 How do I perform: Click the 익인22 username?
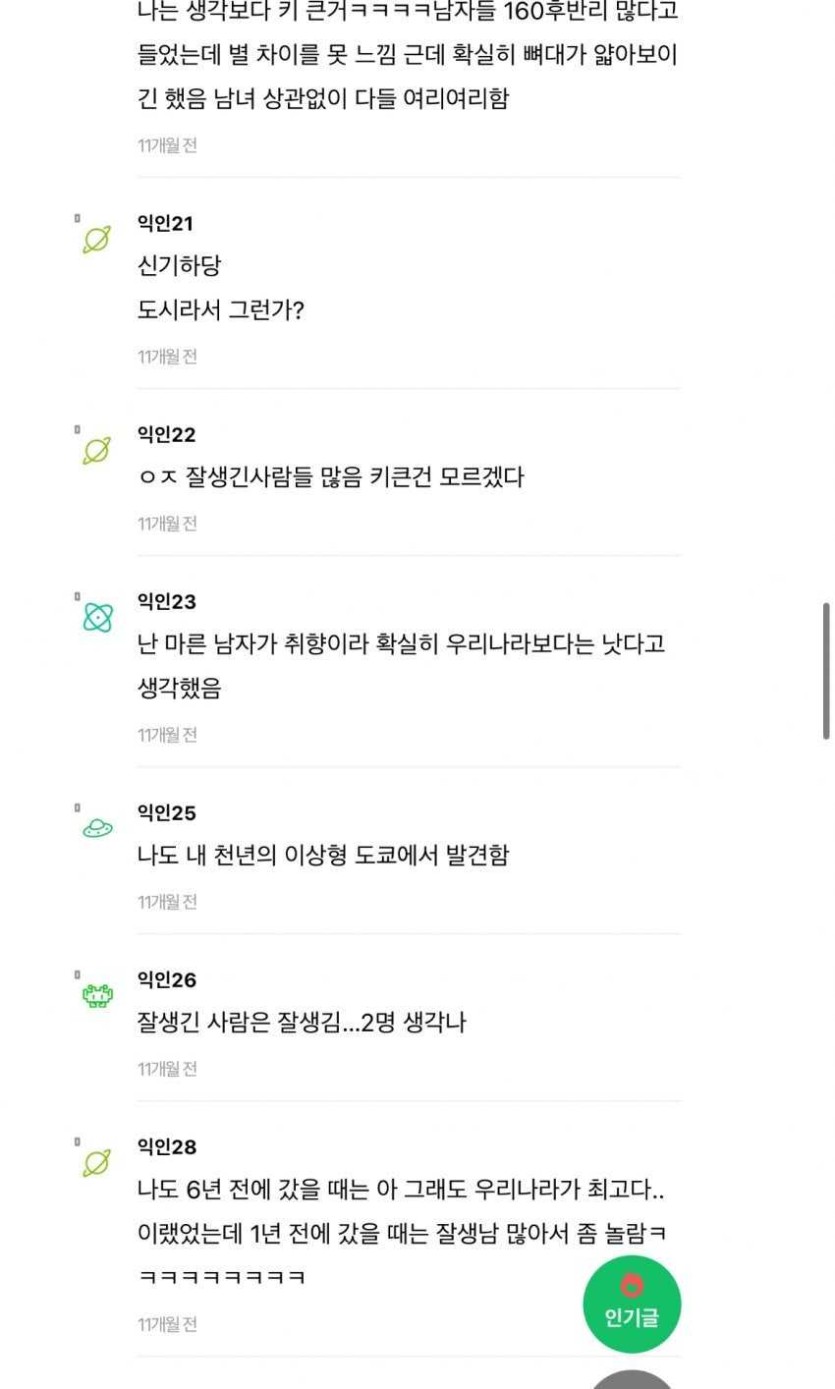pos(166,435)
